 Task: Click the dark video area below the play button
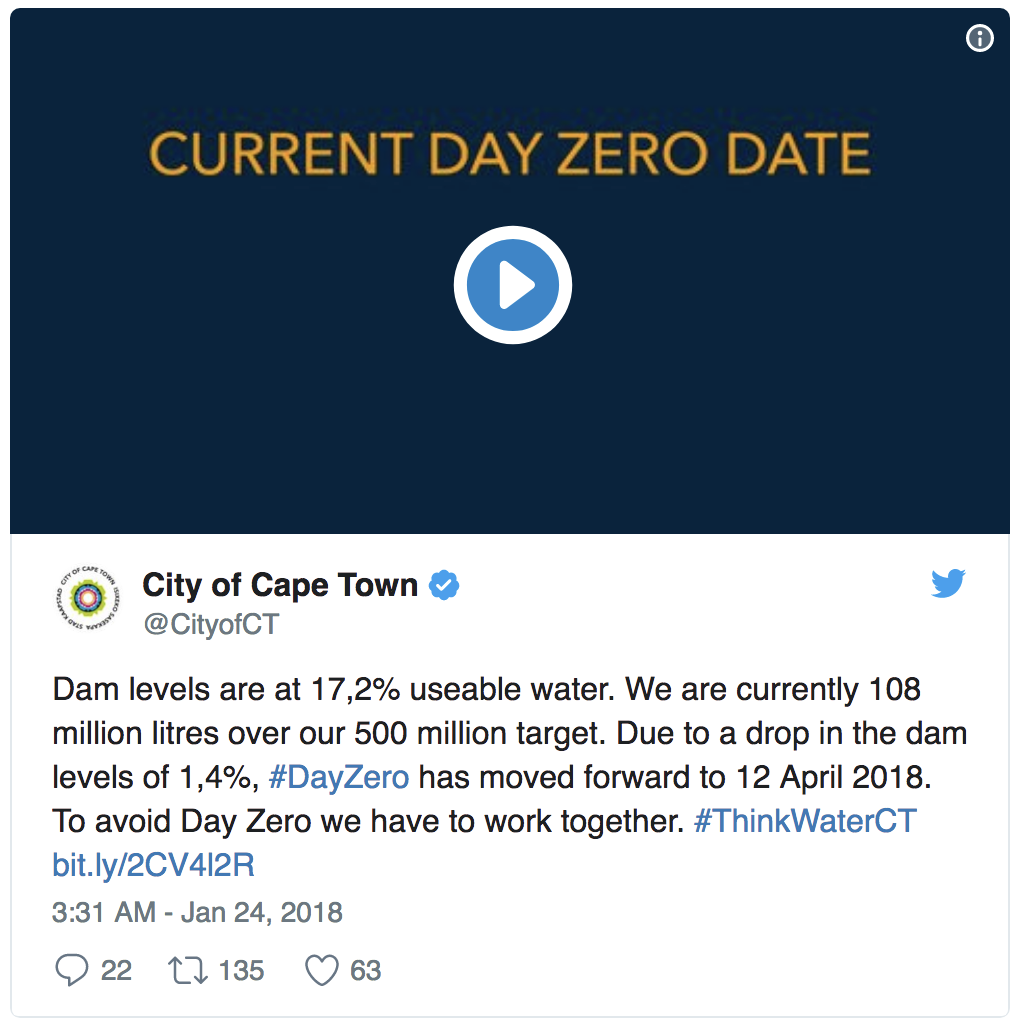click(510, 438)
